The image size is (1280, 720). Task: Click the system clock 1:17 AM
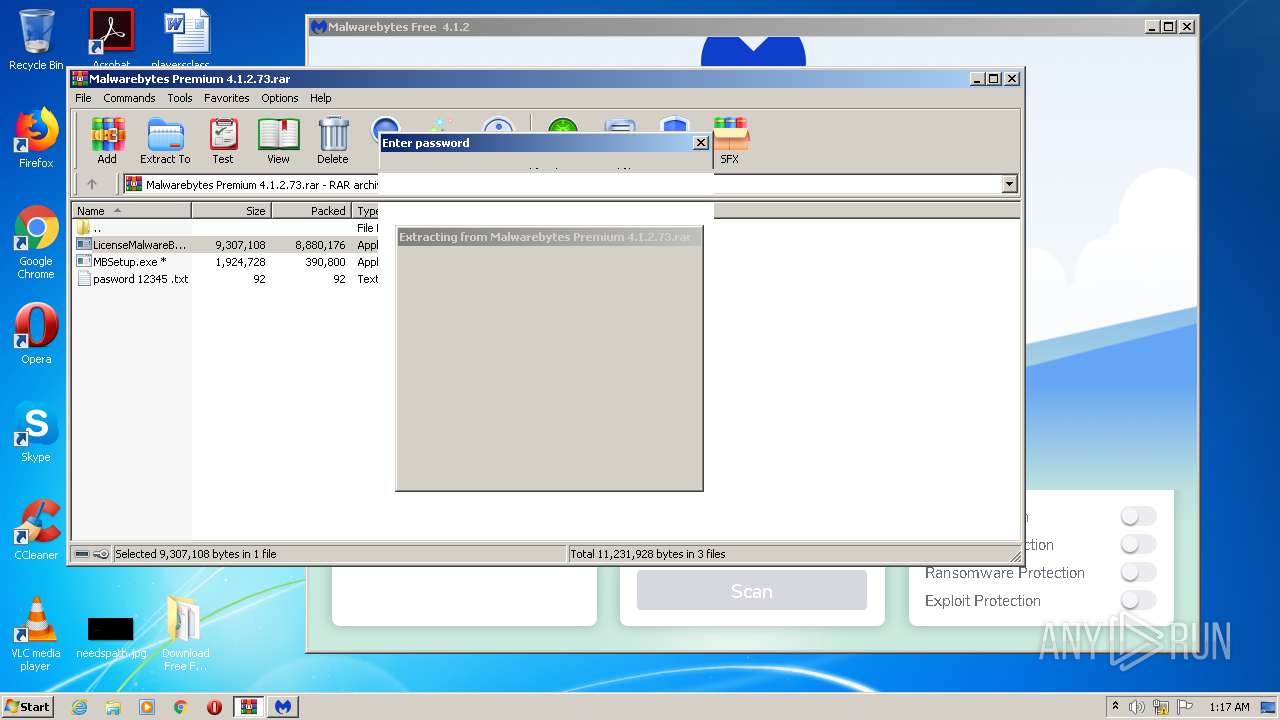click(1229, 707)
